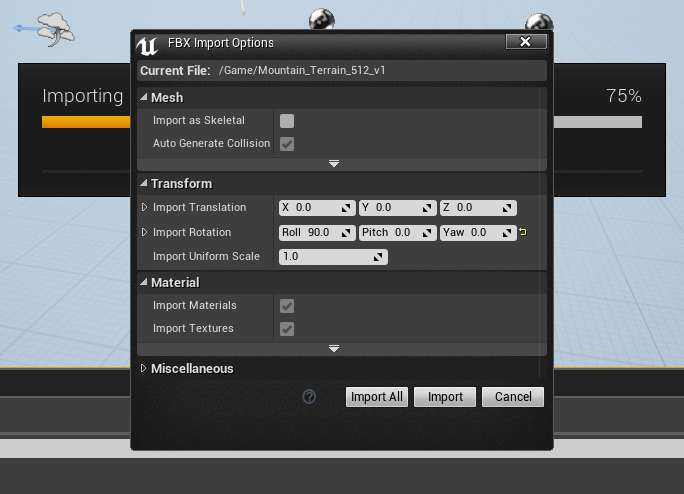Toggle Import Textures checkbox
Screen dimensions: 684x494
pyautogui.click(x=287, y=329)
